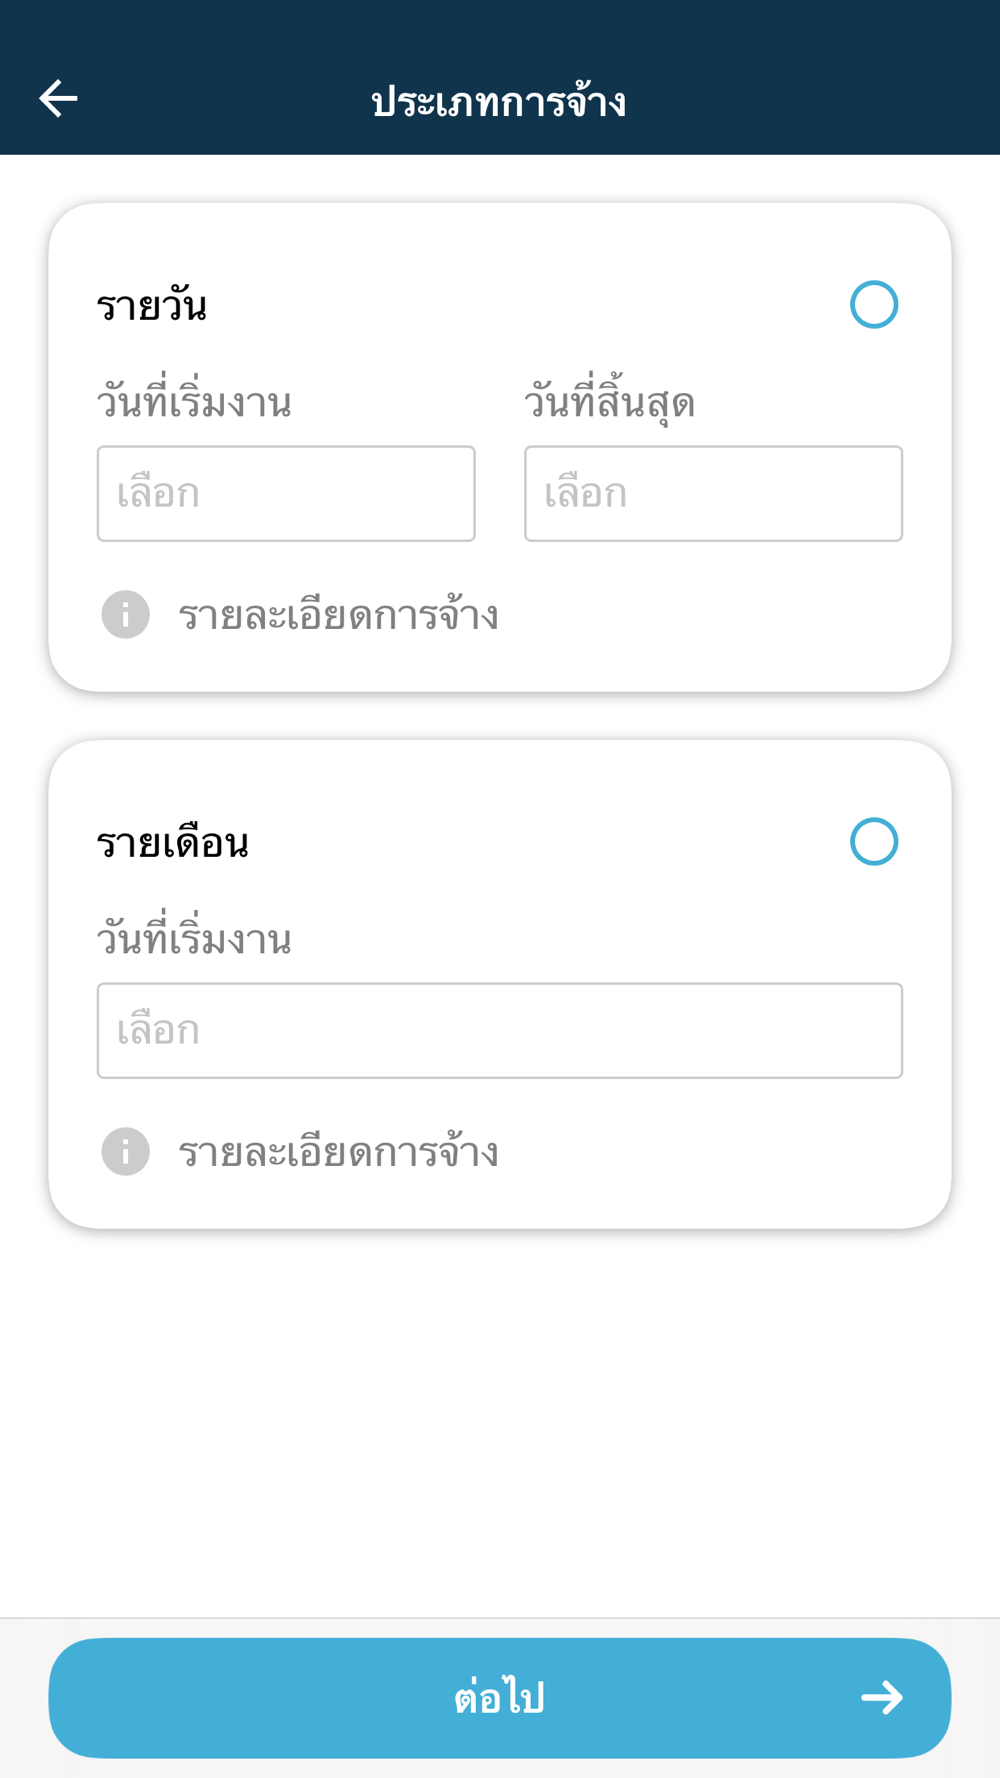
Task: Select the รายวัน radio button
Action: (874, 305)
